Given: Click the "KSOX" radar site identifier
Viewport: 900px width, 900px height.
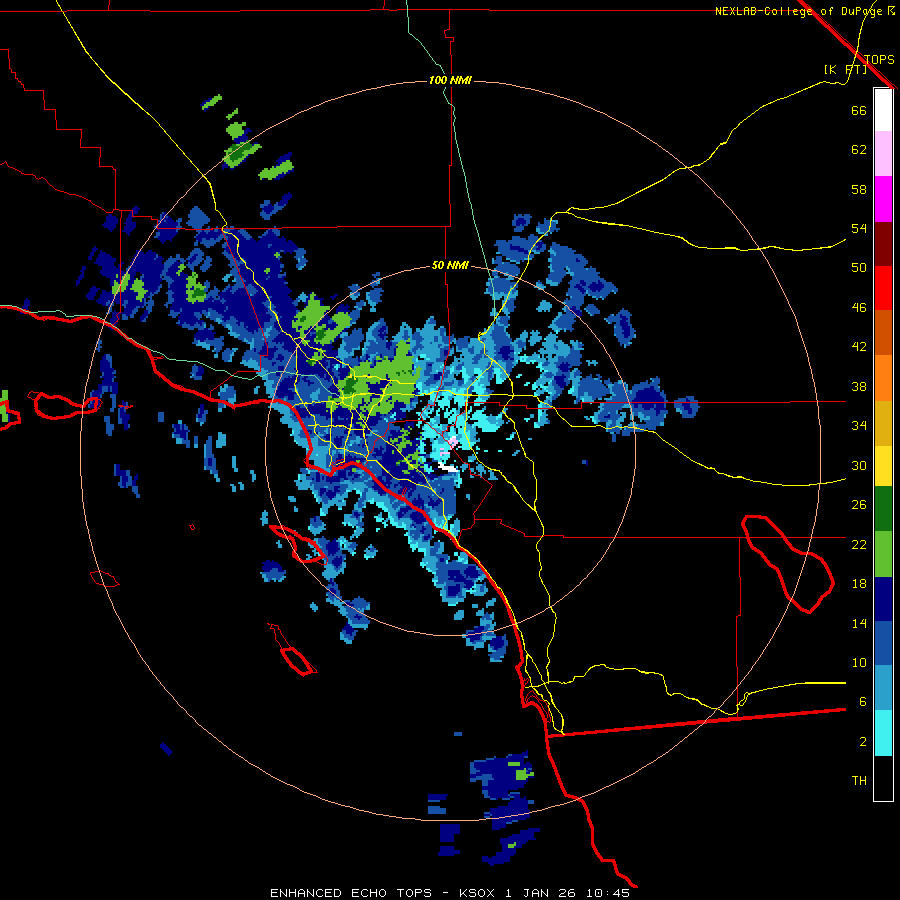Looking at the screenshot, I should [x=477, y=893].
